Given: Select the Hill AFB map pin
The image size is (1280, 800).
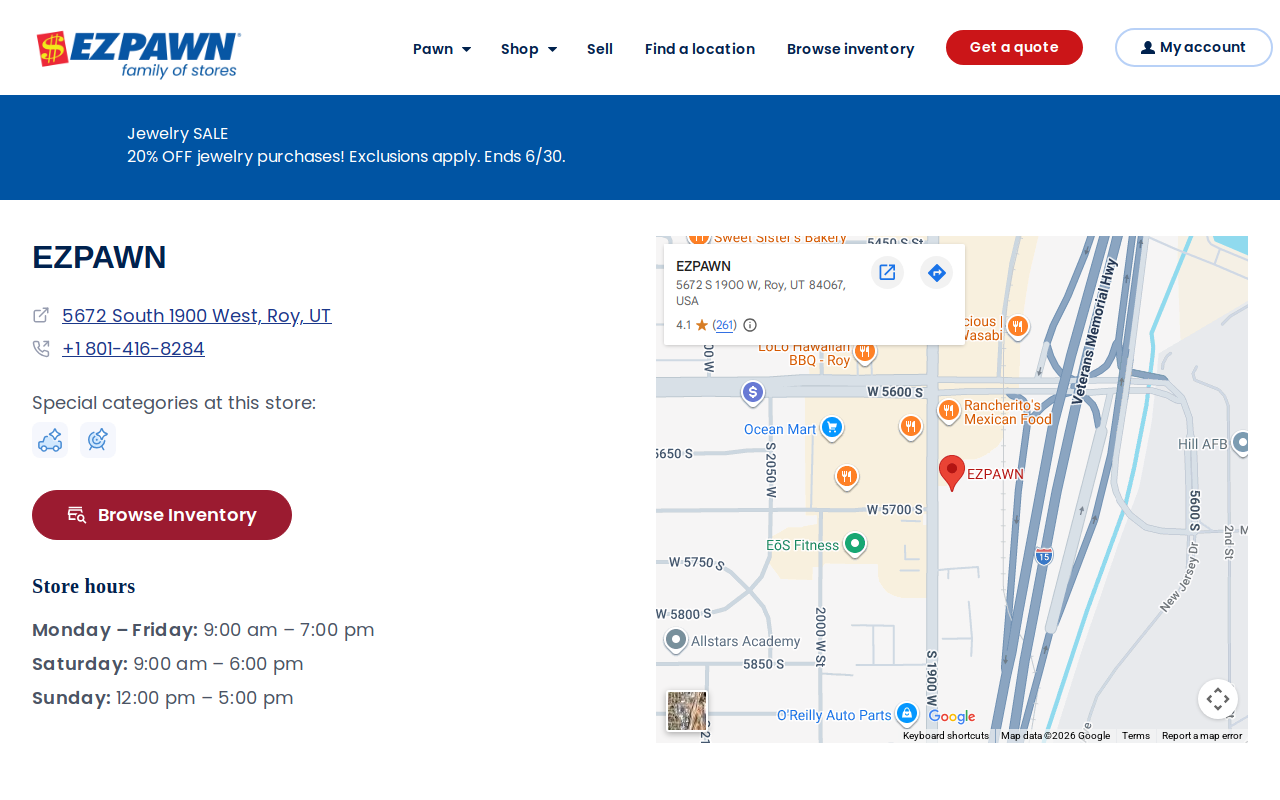Looking at the screenshot, I should (1241, 443).
